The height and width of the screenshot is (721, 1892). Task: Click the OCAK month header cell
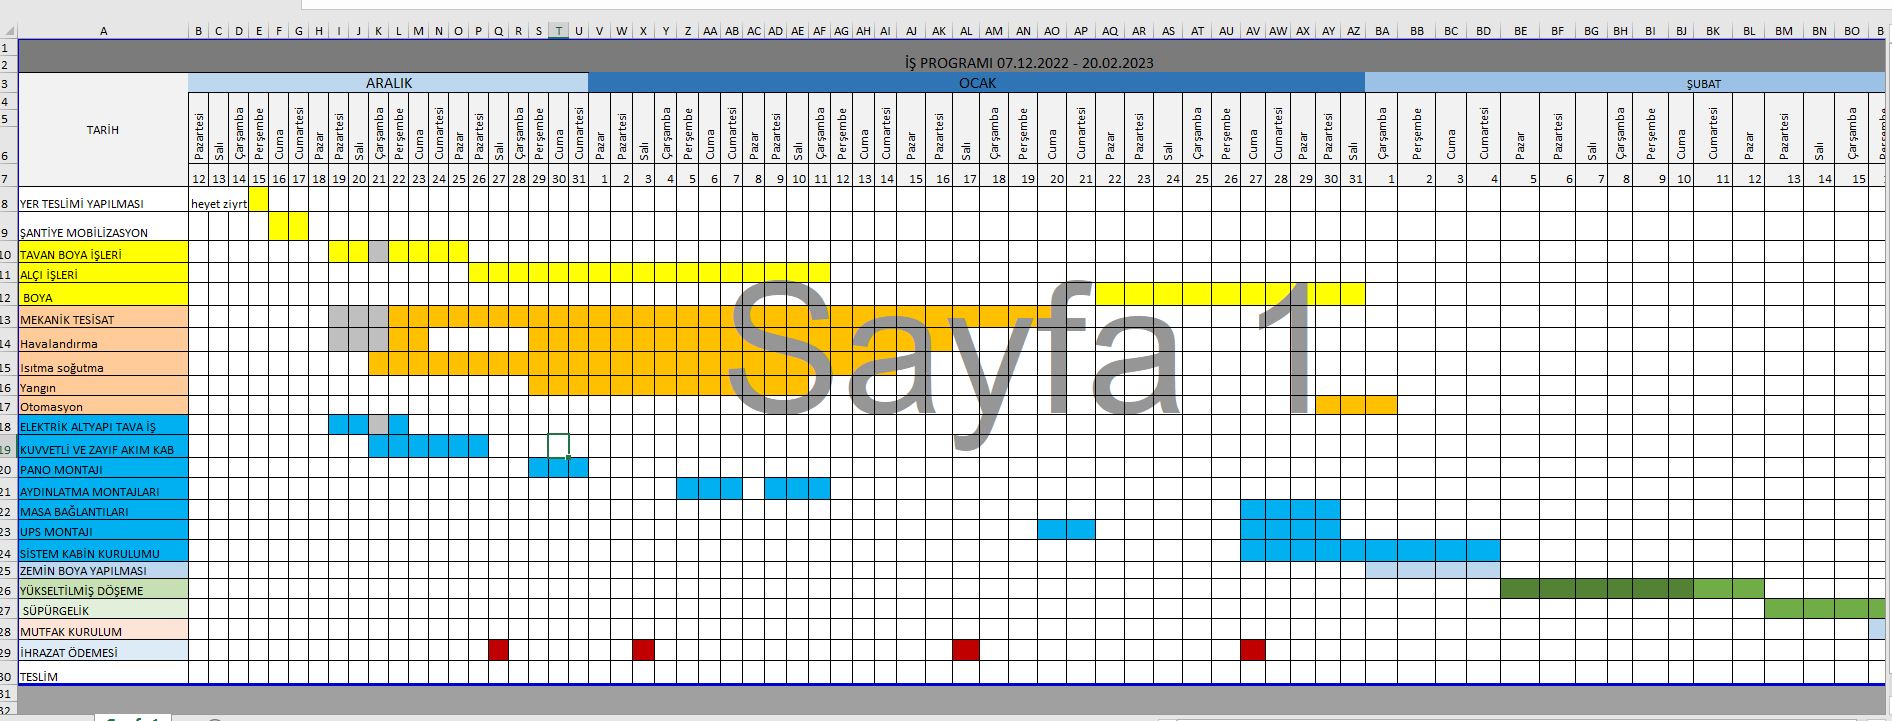pos(976,83)
